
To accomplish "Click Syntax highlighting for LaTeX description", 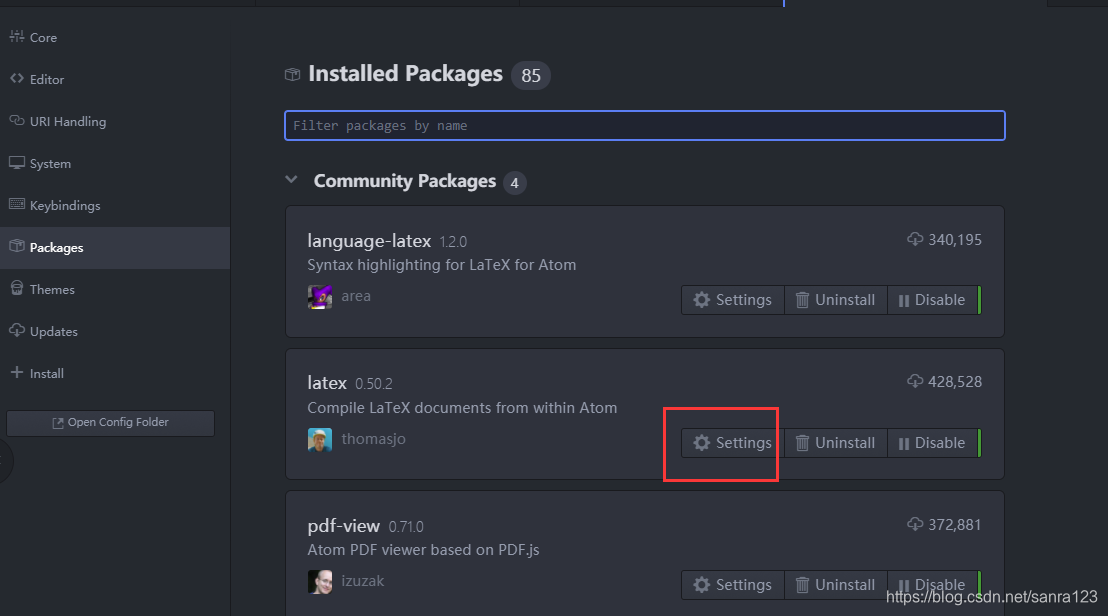I will (442, 265).
